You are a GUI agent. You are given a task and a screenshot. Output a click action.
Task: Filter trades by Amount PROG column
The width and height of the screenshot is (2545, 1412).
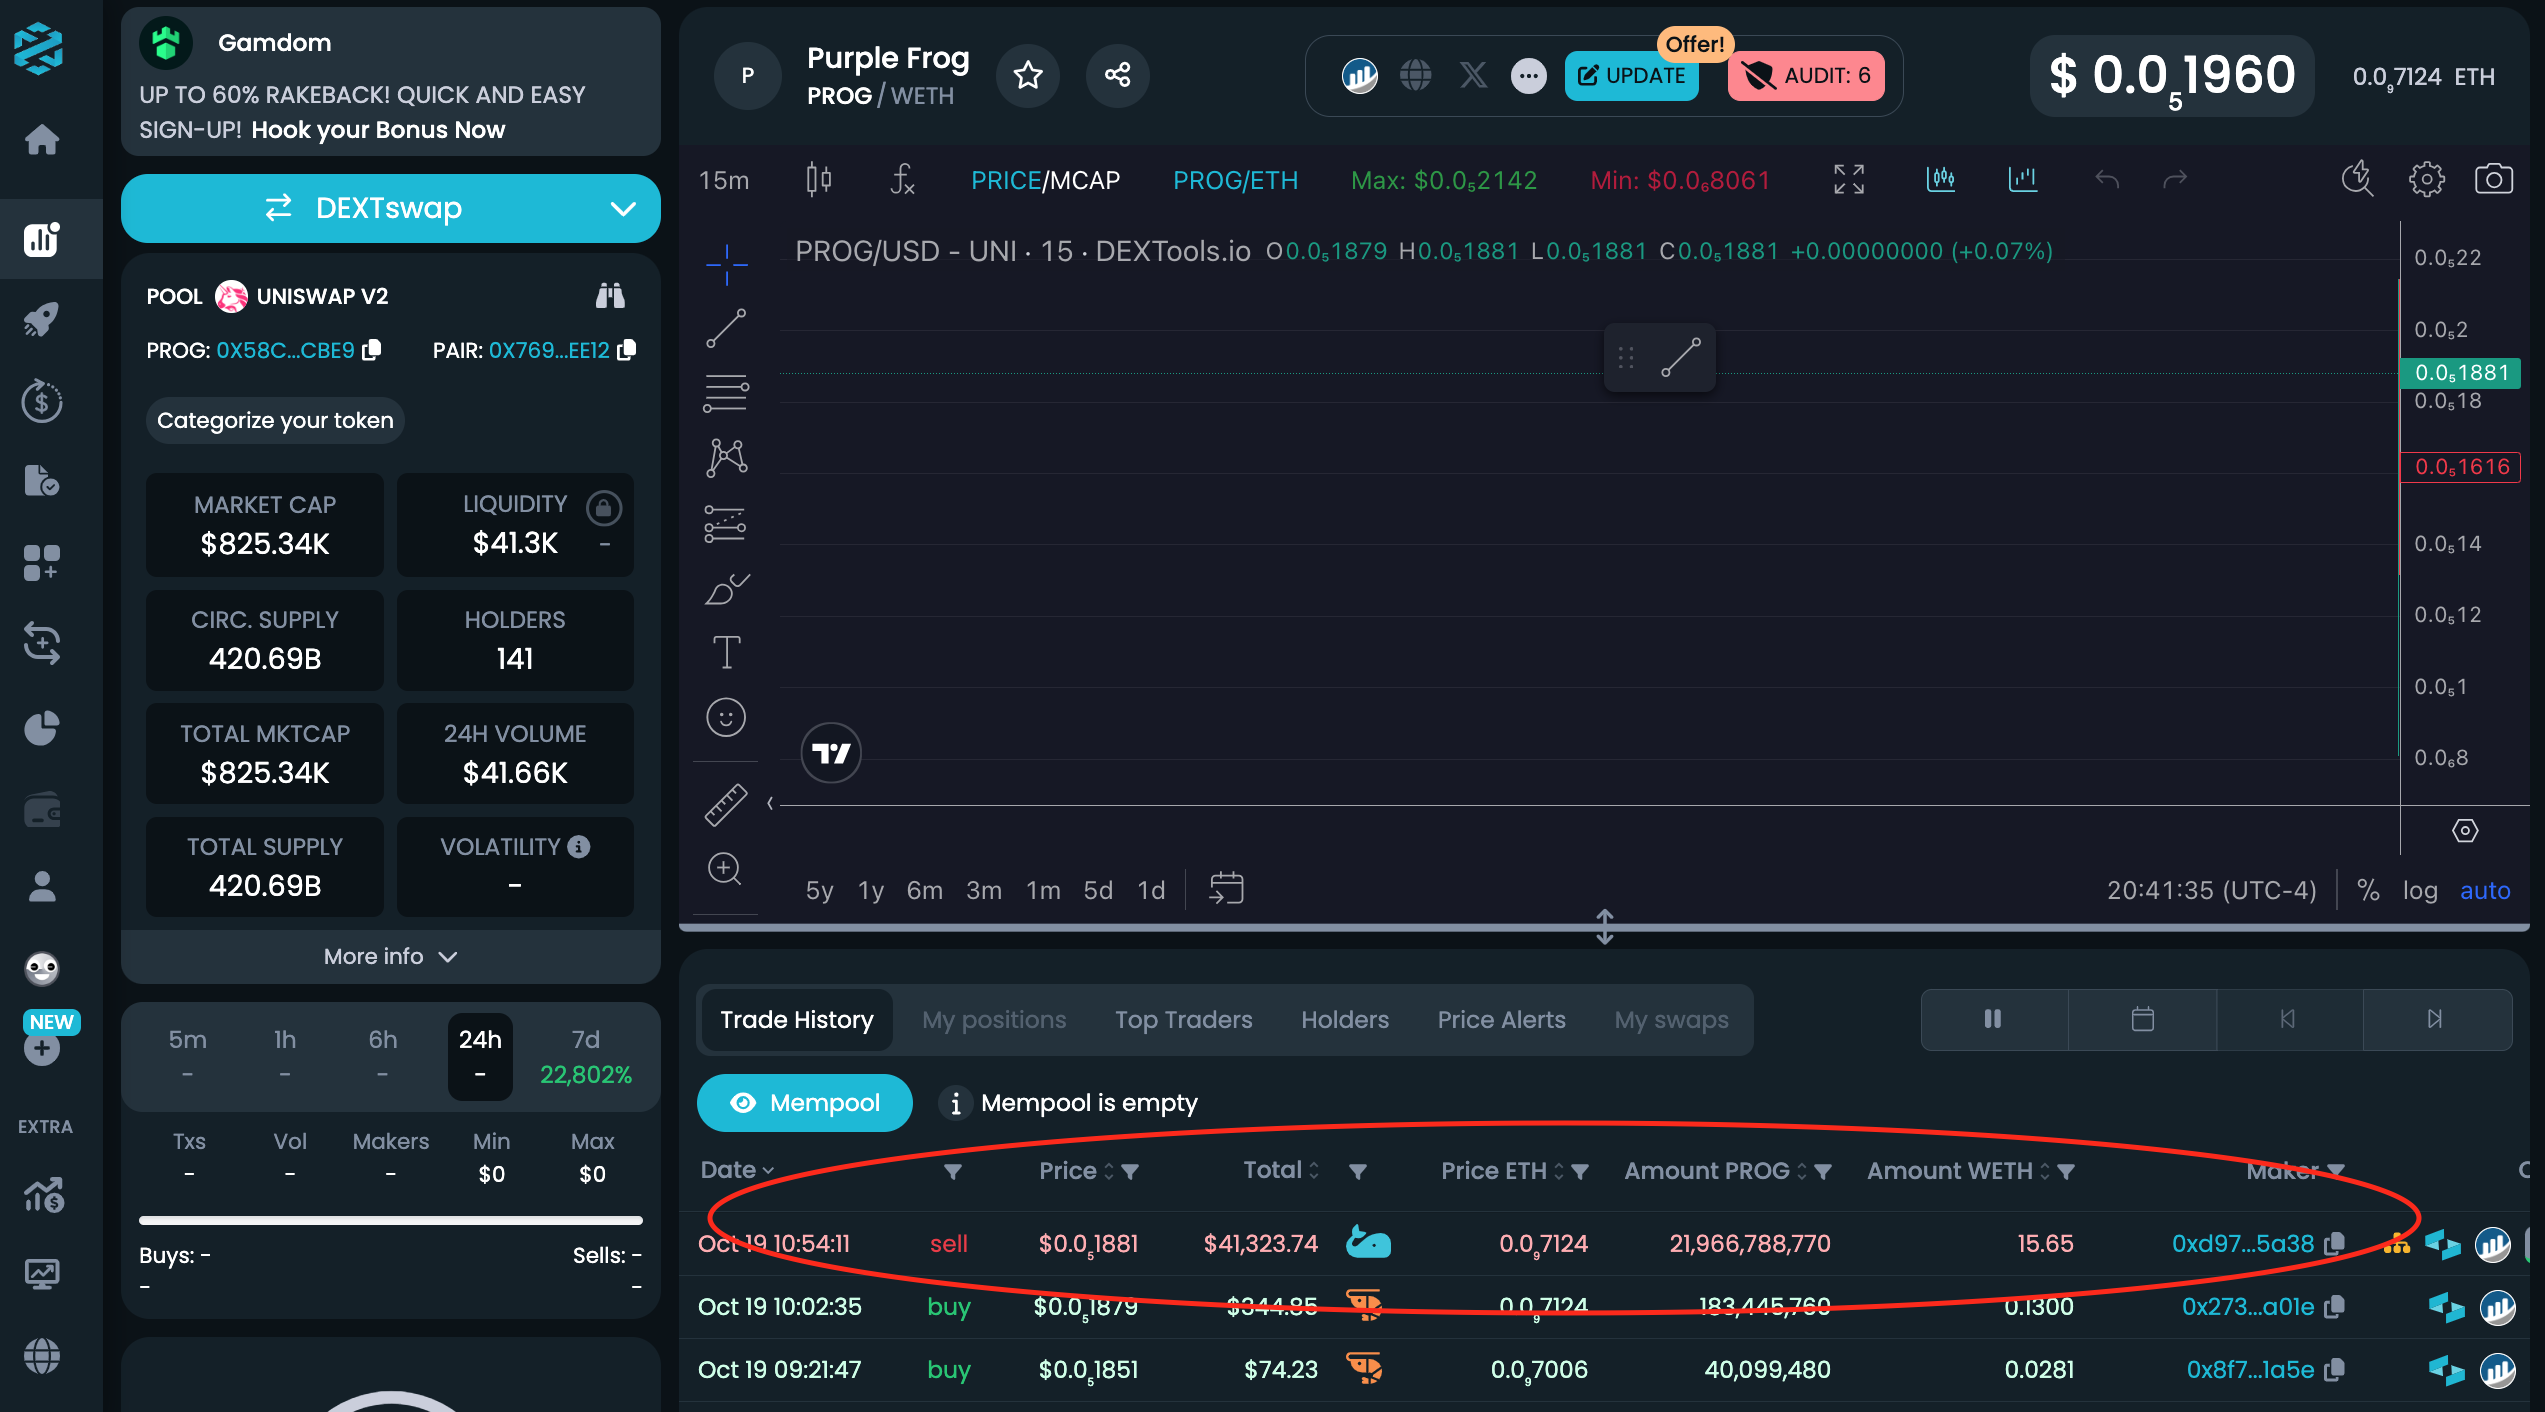pyautogui.click(x=1823, y=1171)
